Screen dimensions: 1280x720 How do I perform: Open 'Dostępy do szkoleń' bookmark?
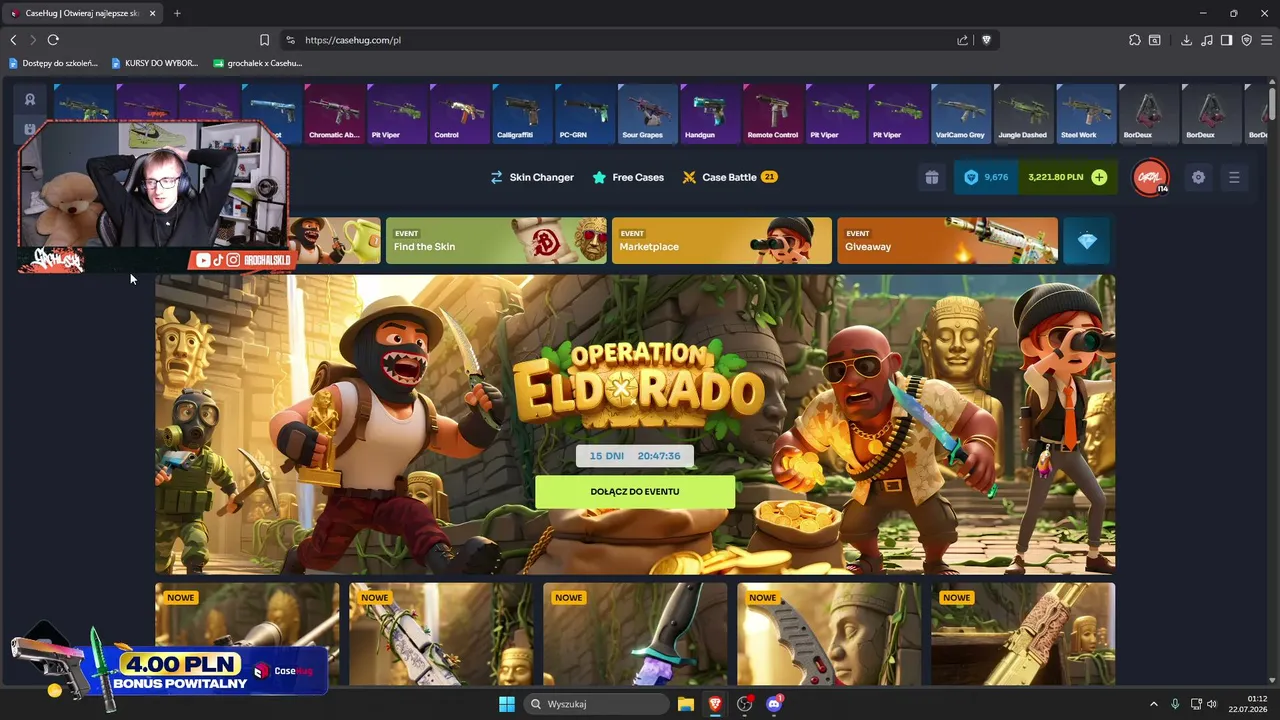click(x=53, y=63)
